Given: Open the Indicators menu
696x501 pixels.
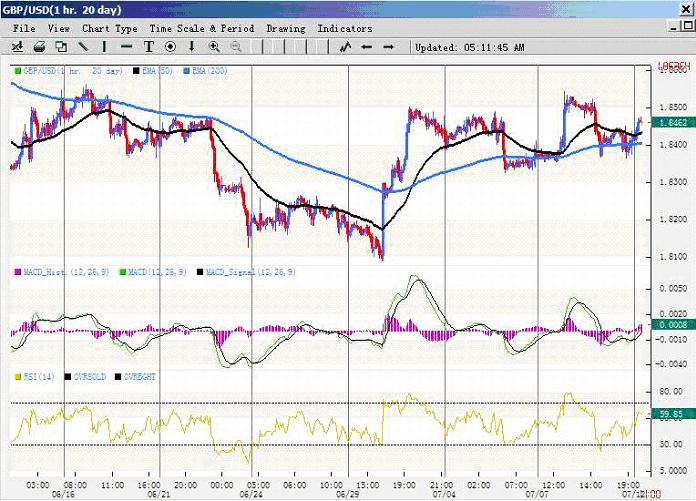Looking at the screenshot, I should (345, 29).
